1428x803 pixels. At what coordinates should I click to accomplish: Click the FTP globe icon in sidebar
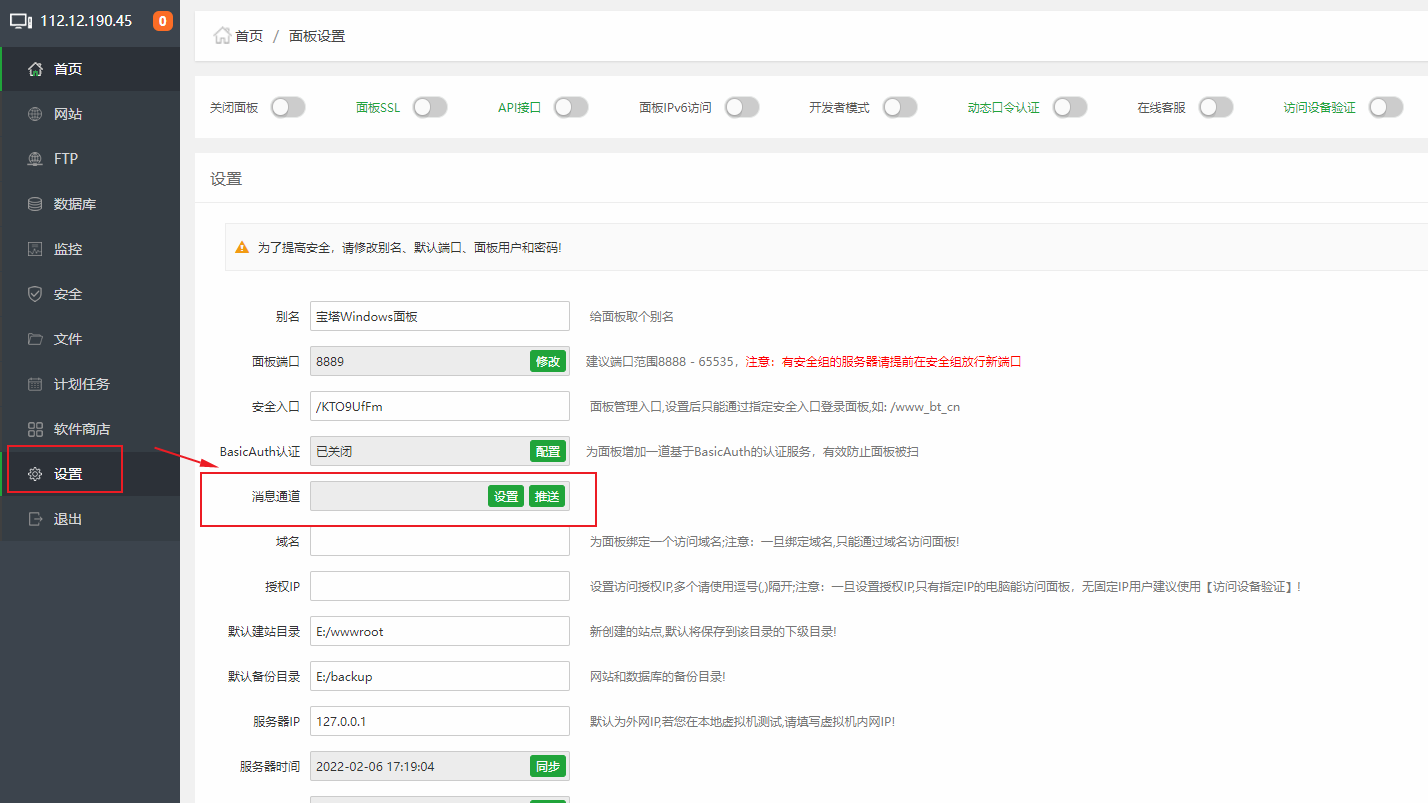(x=35, y=159)
